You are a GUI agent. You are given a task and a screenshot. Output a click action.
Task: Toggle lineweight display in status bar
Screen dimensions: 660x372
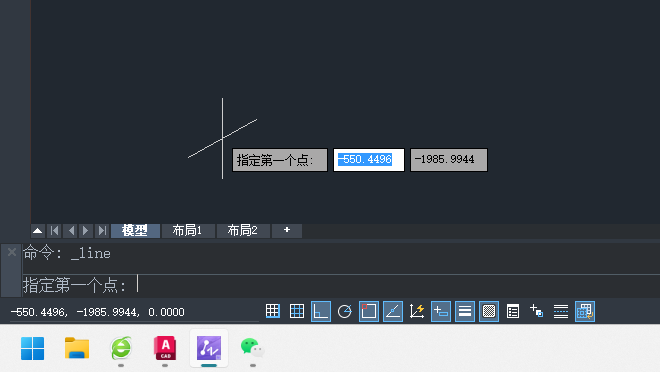[465, 311]
